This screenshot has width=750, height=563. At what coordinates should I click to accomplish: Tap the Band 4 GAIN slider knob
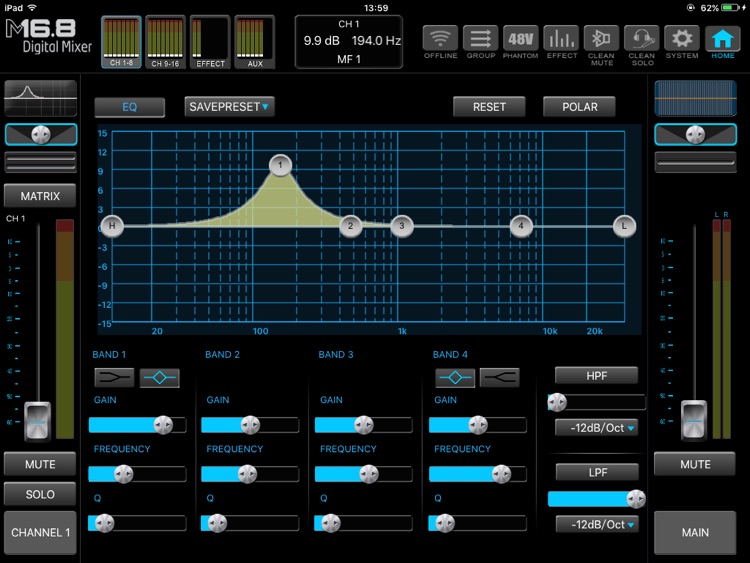[x=478, y=425]
